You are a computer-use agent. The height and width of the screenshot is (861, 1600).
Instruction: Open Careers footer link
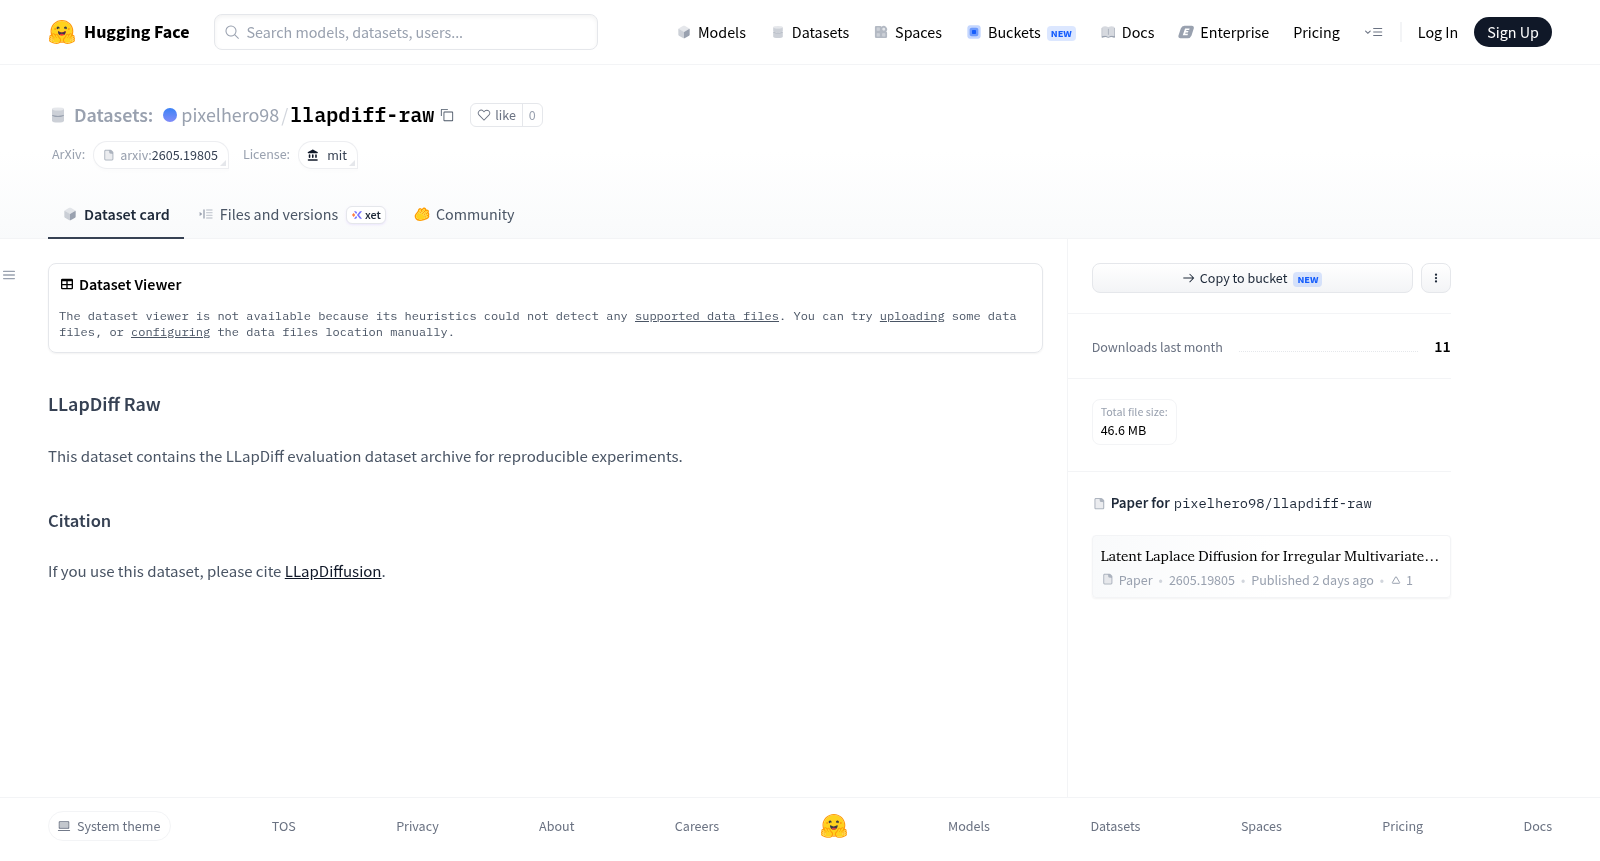point(697,826)
